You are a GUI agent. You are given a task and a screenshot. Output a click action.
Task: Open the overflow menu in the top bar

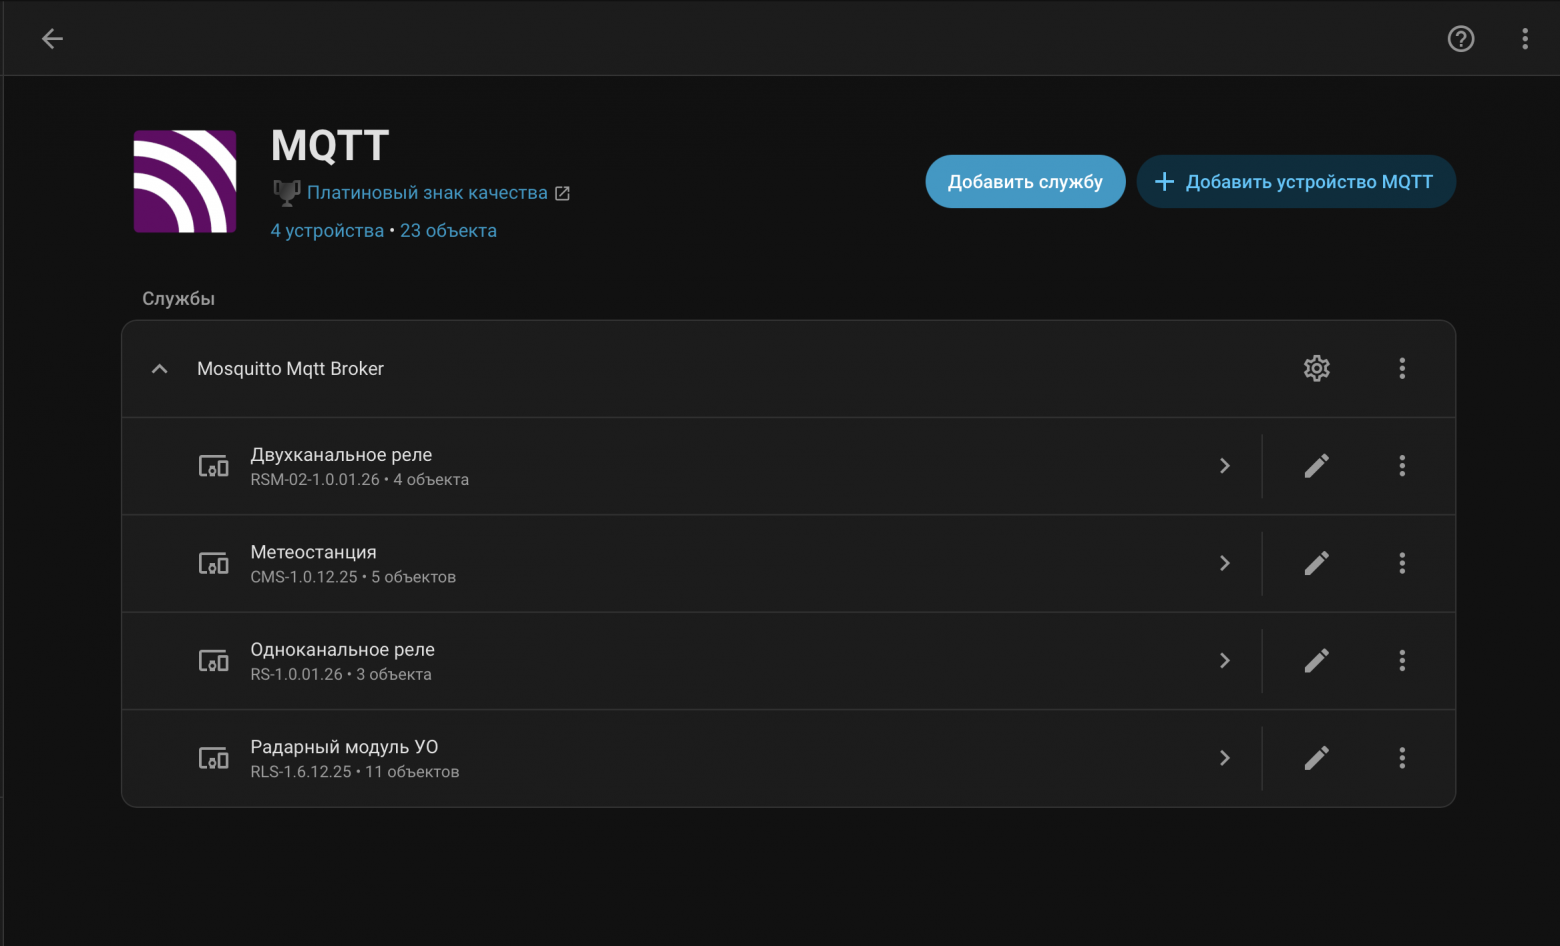point(1524,38)
